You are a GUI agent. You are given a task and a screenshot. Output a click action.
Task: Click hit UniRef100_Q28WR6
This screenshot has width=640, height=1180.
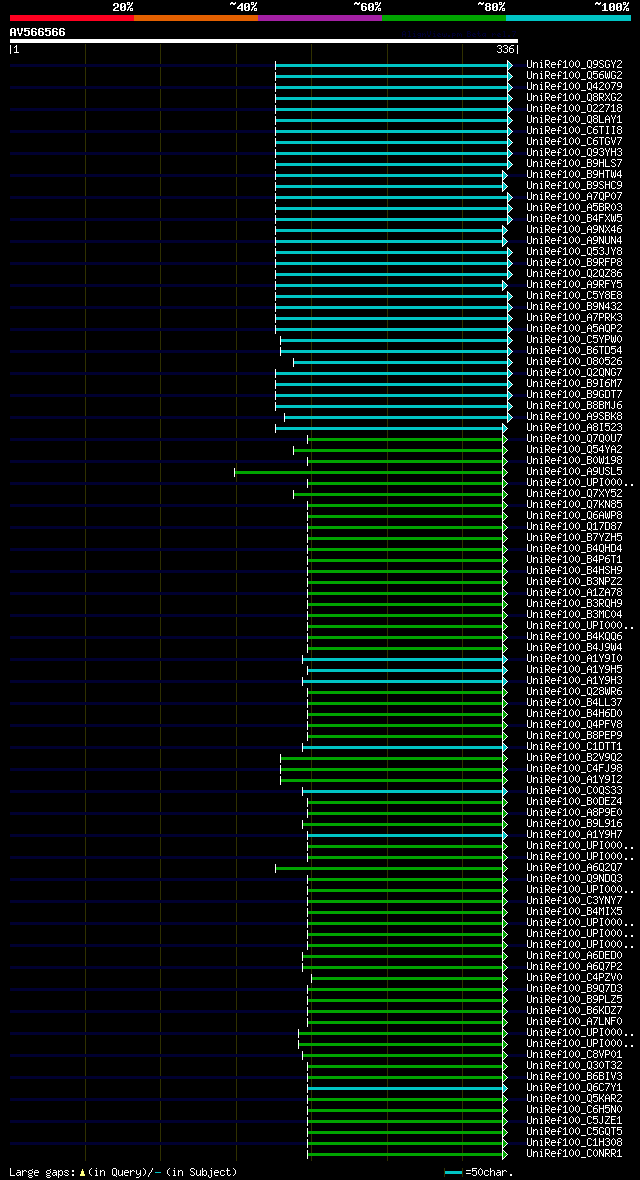pos(574,691)
